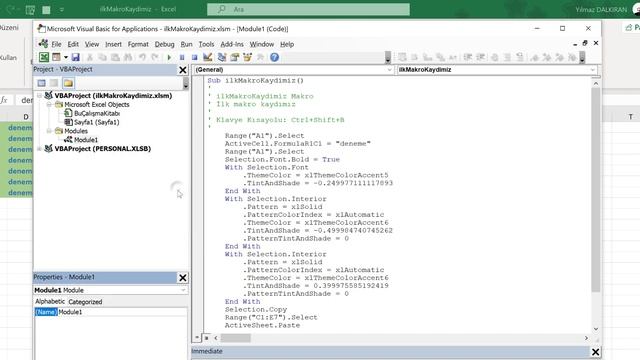Click the Next Bookmark icon
The image size is (640, 360).
(547, 58)
